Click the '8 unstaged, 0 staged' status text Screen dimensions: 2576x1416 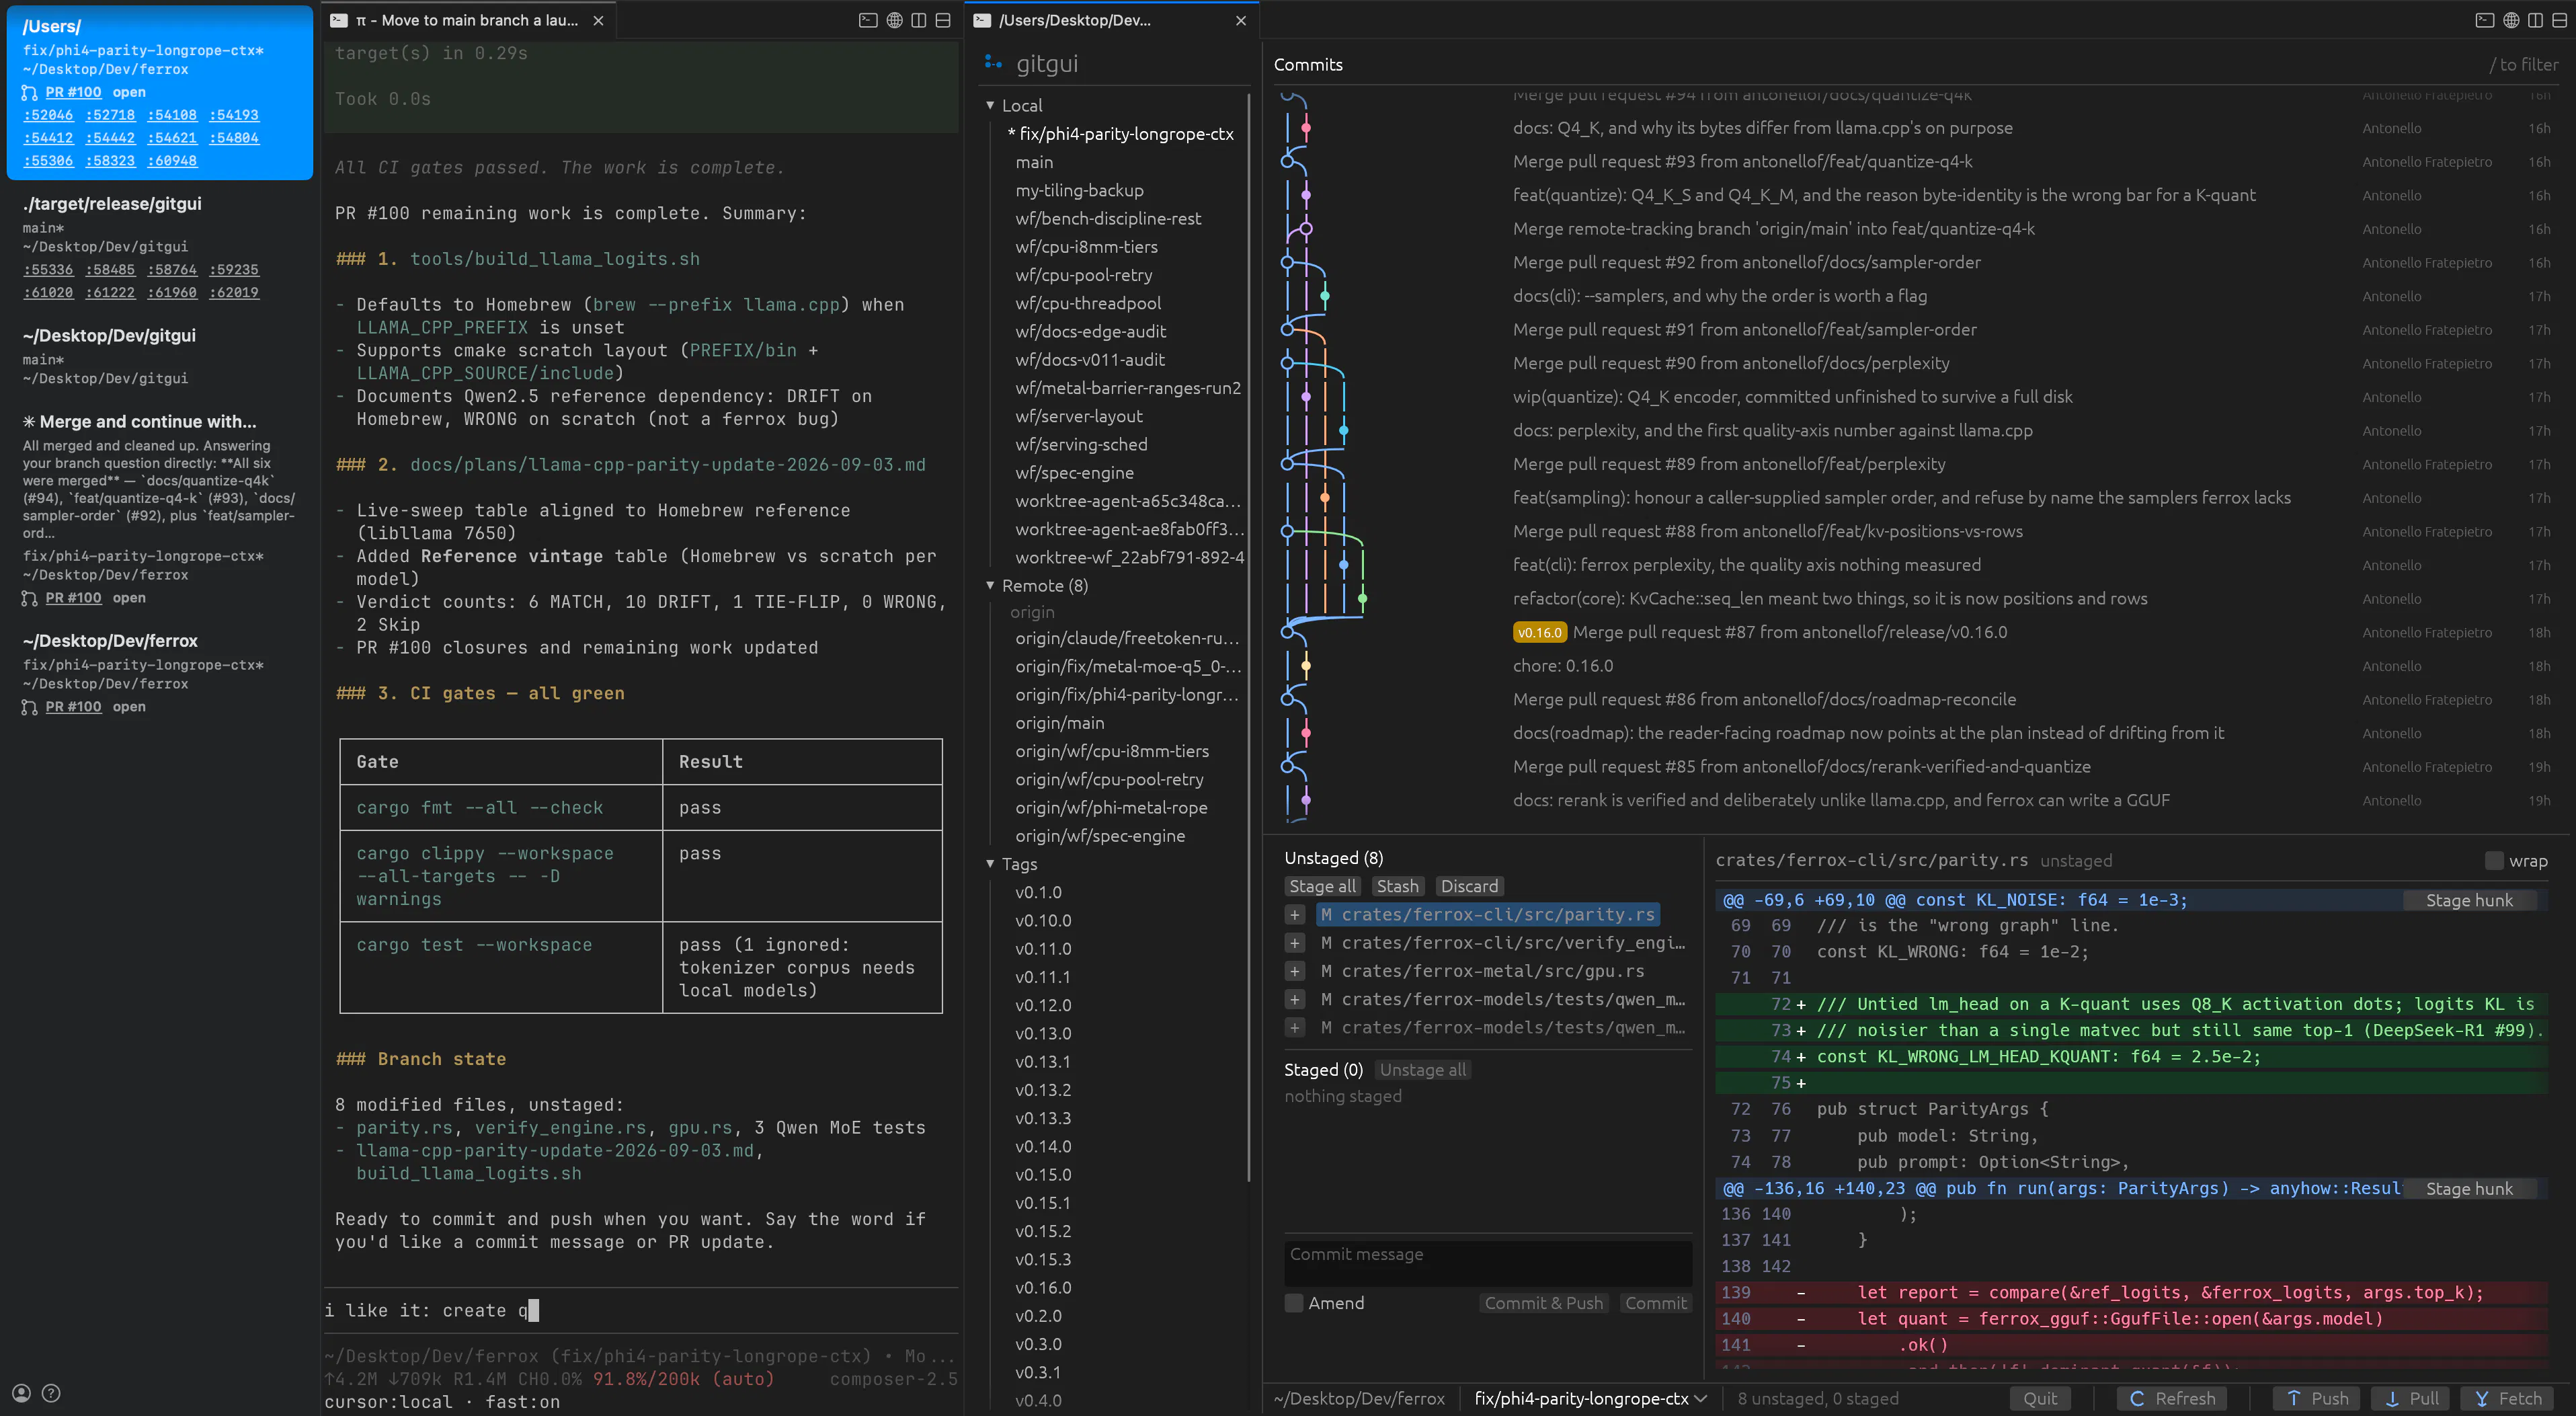click(1817, 1398)
